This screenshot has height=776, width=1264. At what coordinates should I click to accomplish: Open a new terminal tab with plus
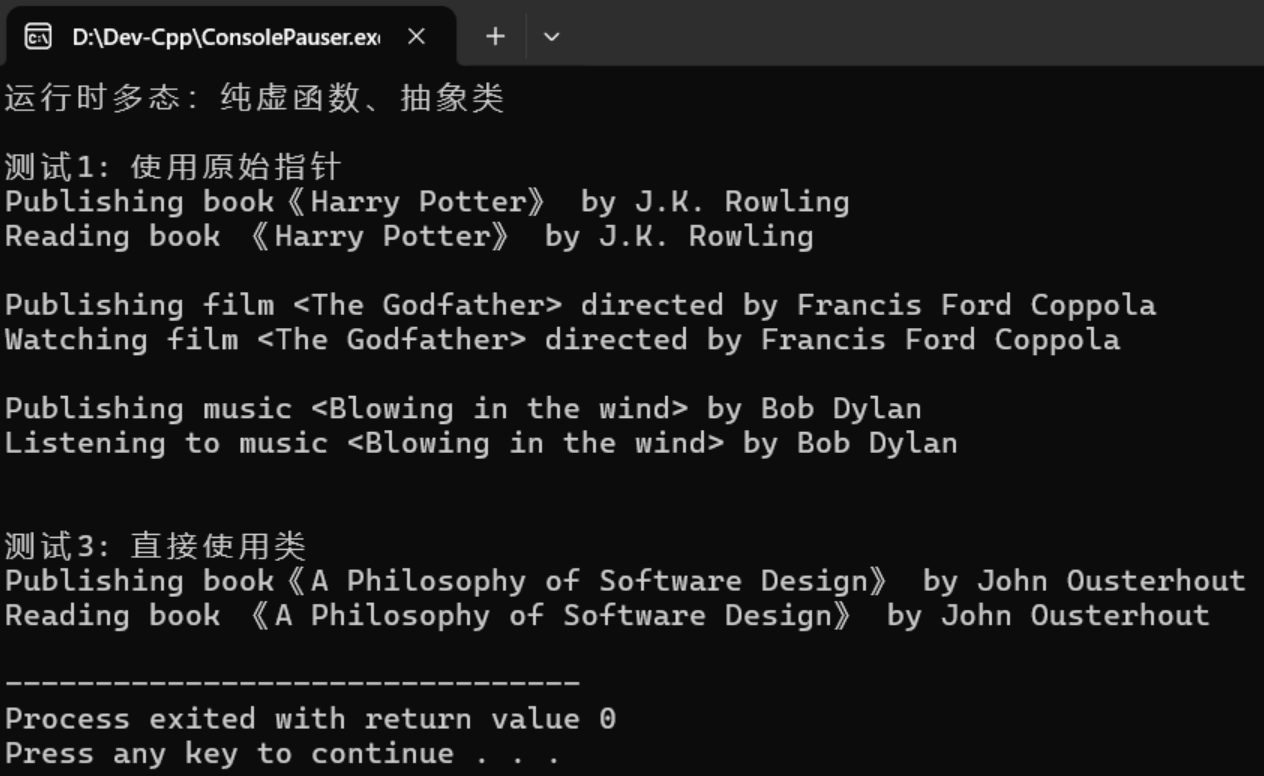click(495, 37)
